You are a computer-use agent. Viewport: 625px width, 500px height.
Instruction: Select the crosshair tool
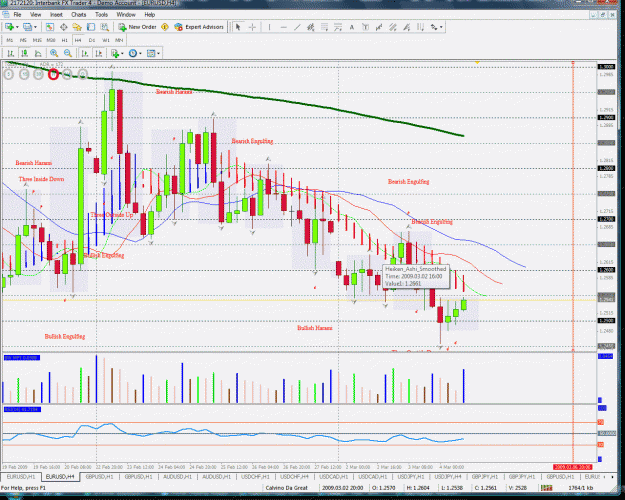[252, 27]
